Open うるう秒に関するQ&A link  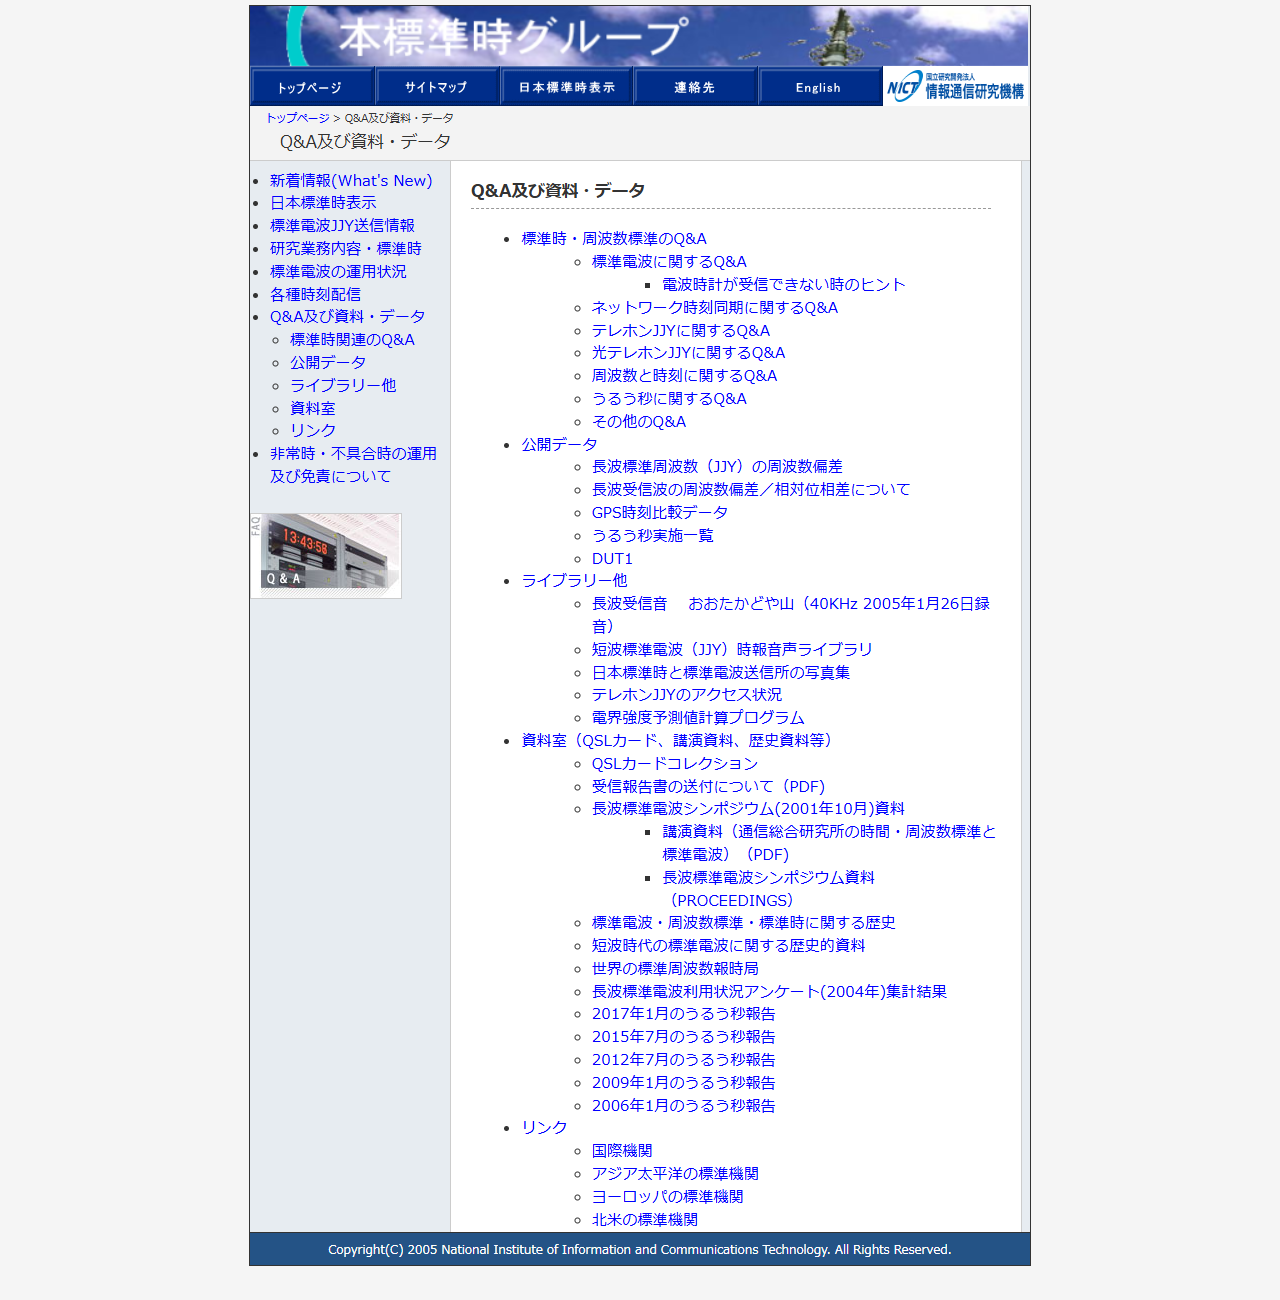pos(669,399)
